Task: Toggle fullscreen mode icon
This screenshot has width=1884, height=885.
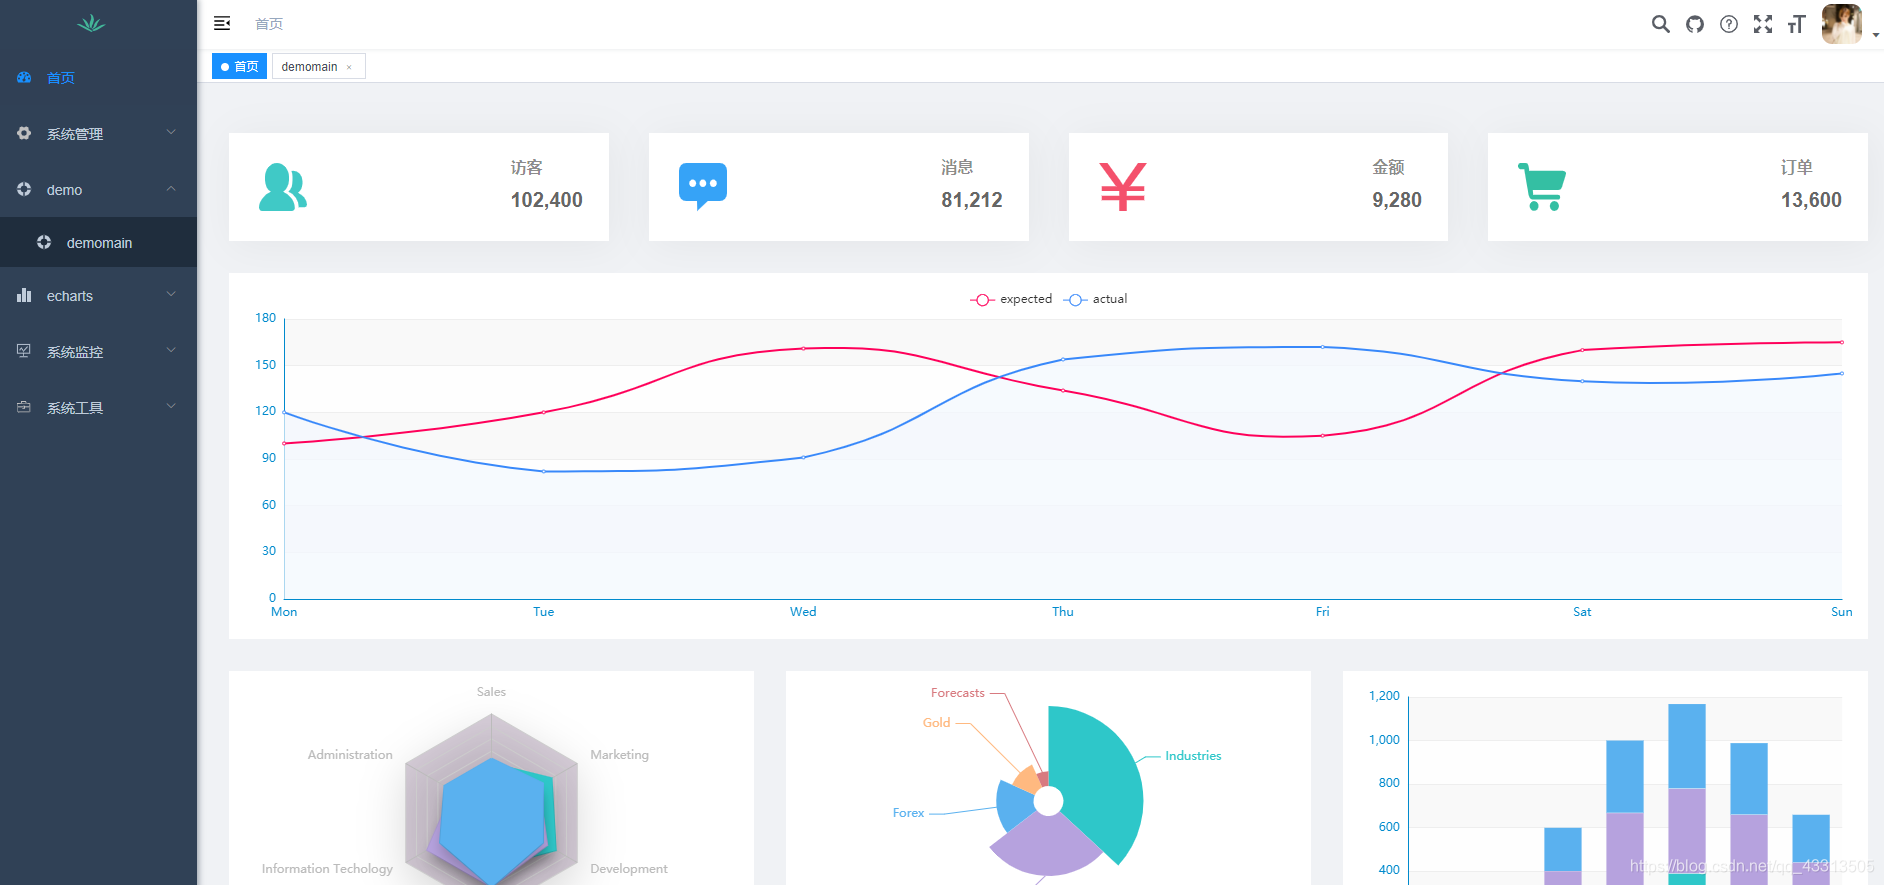Action: click(1762, 24)
